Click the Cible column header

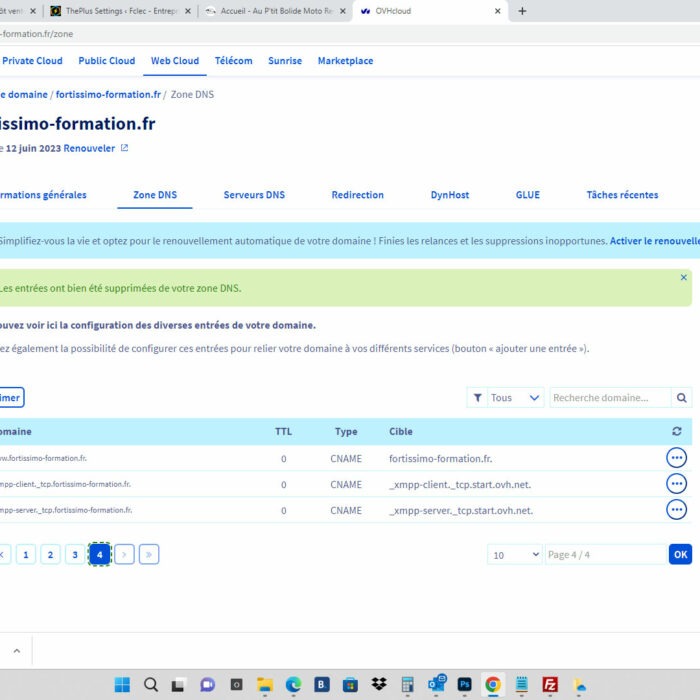point(401,431)
